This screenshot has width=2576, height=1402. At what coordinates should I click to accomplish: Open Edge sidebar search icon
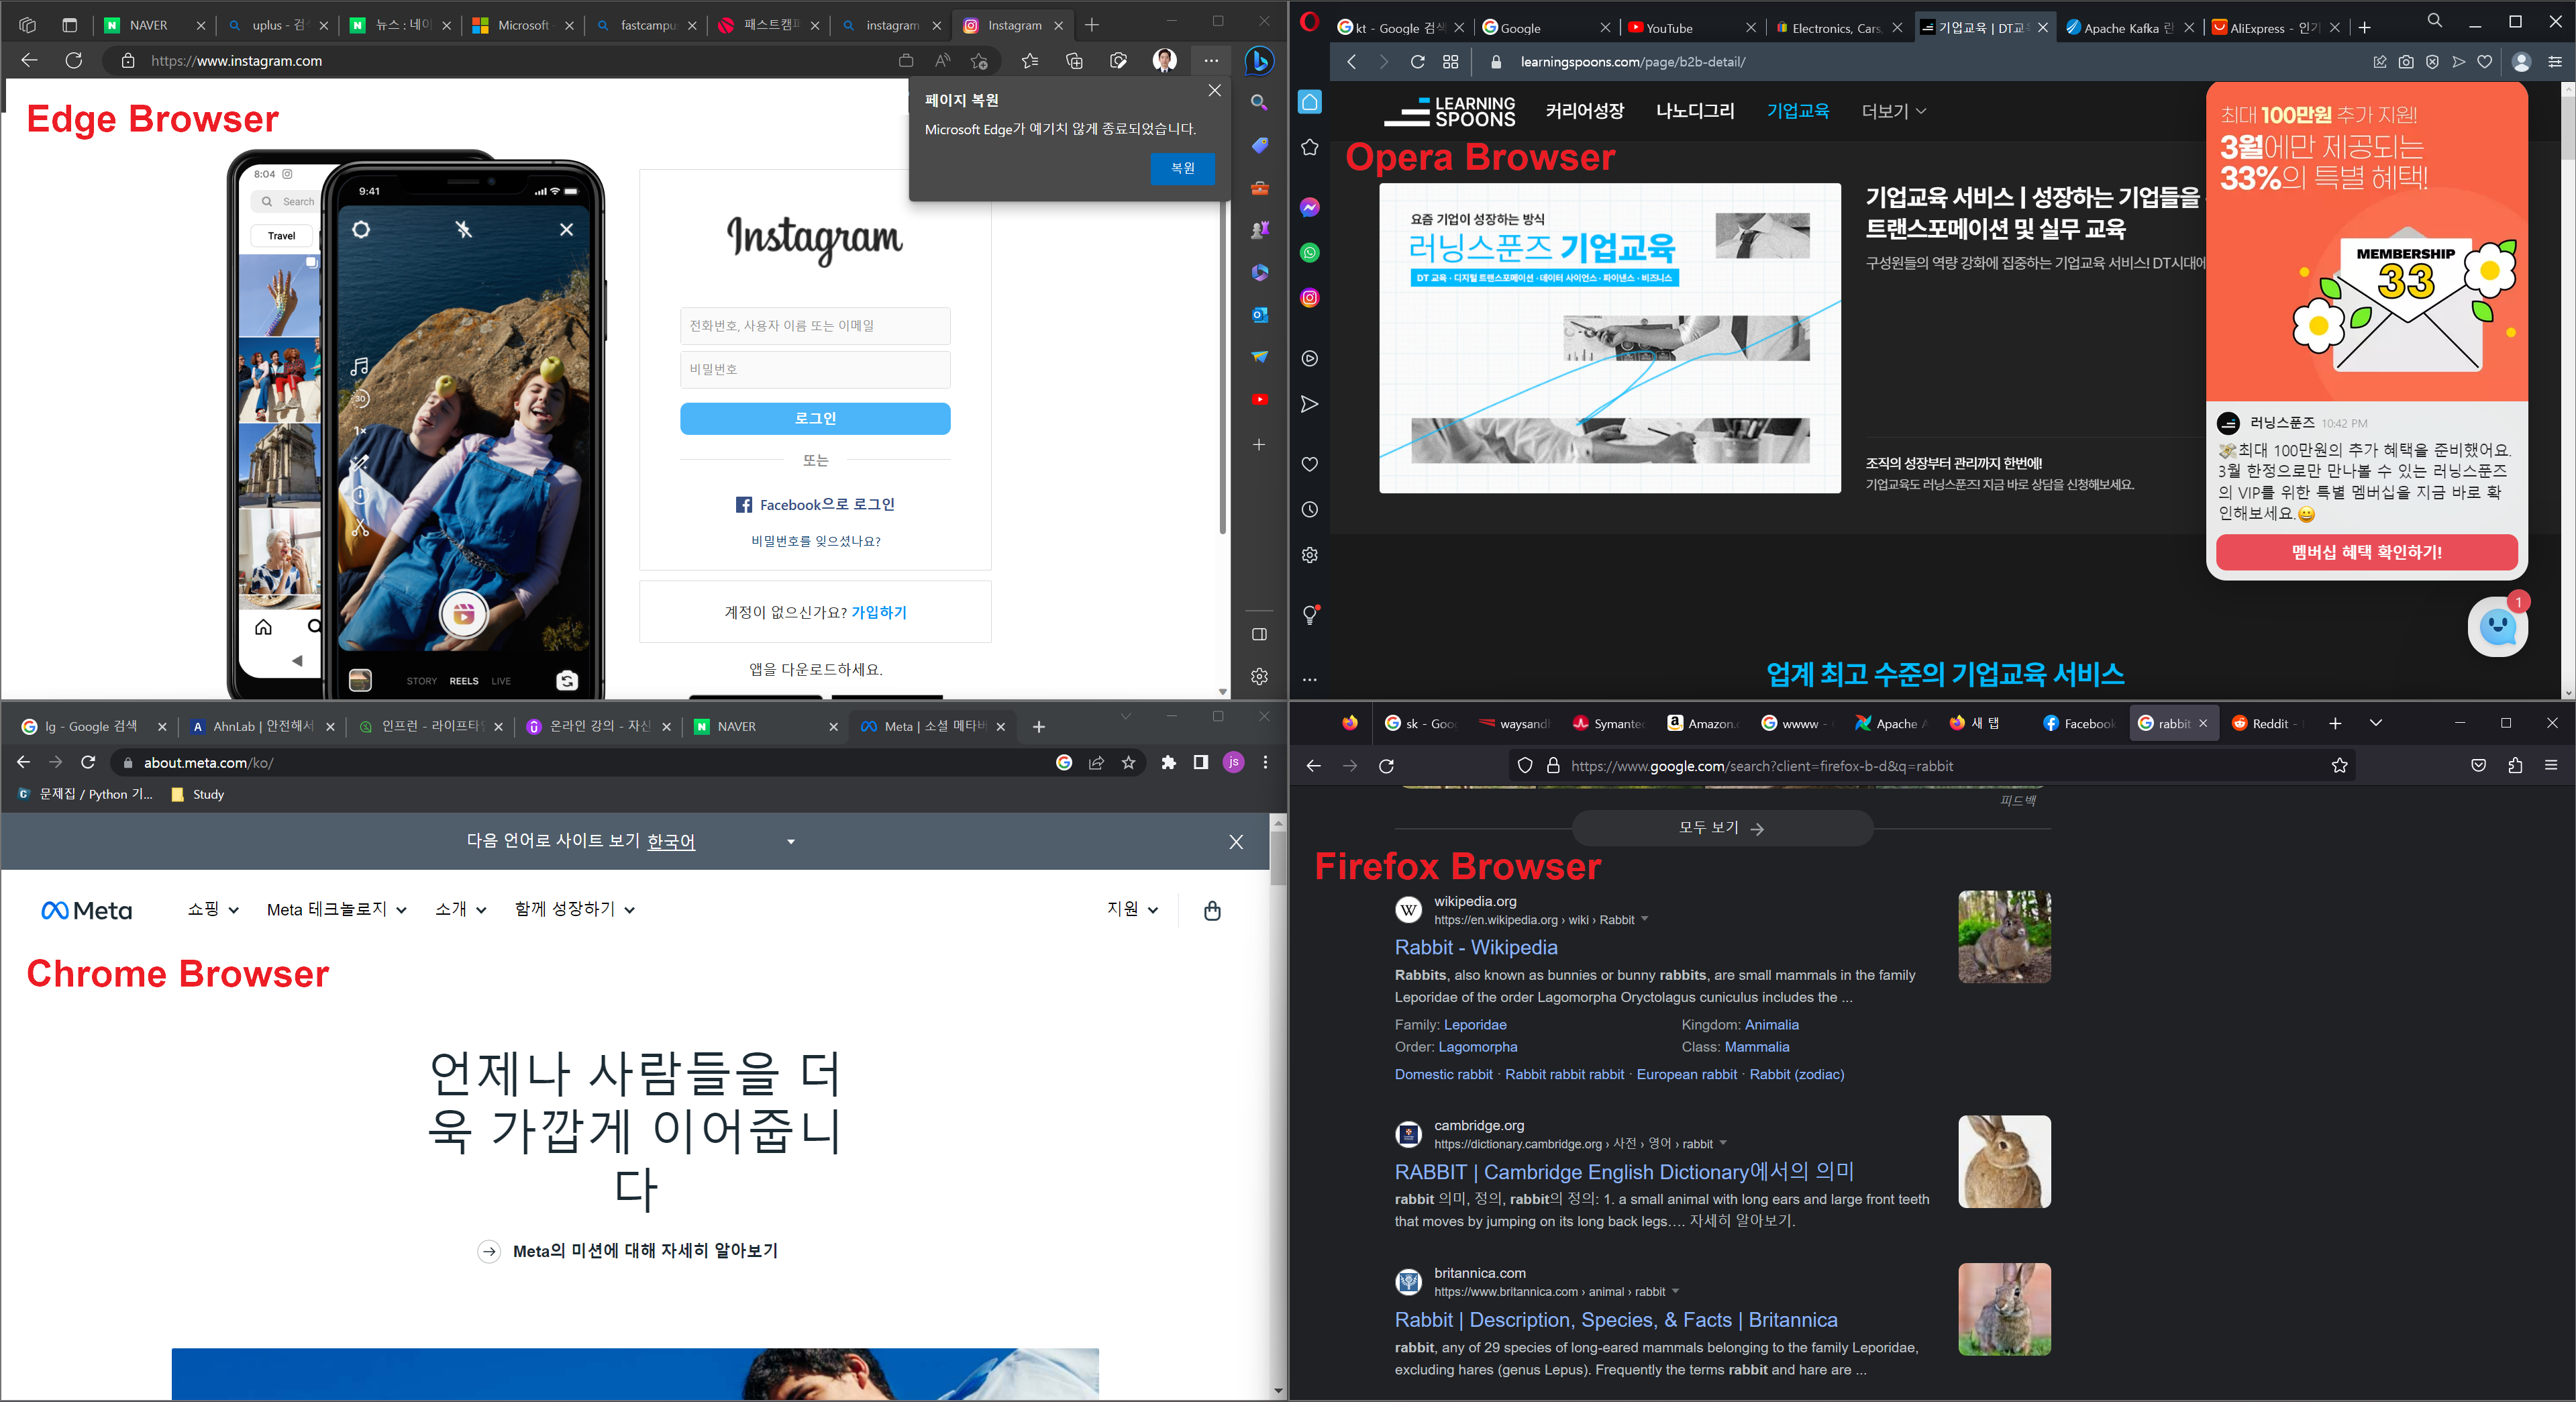(1259, 102)
